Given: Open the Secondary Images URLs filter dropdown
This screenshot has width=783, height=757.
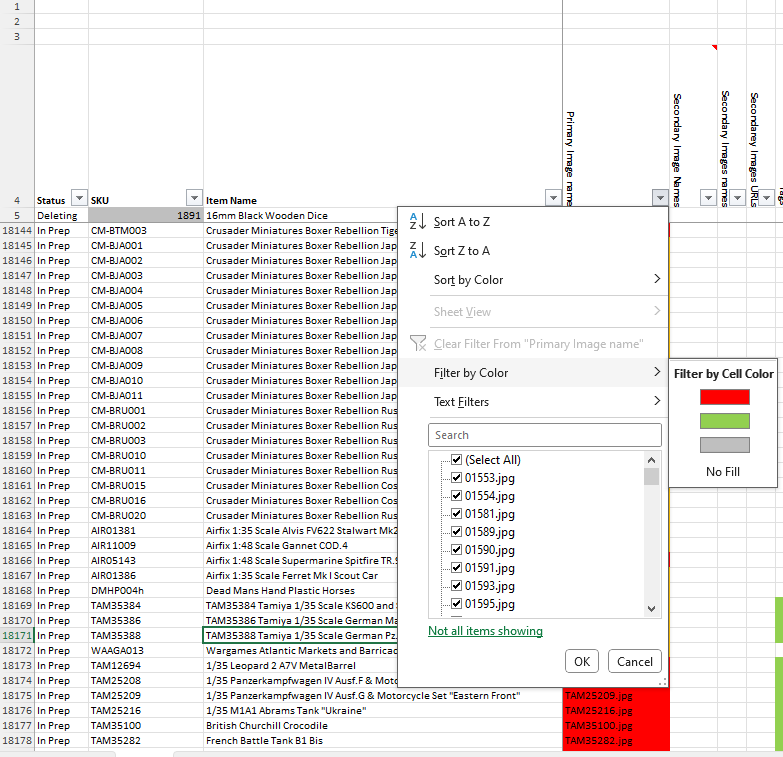Looking at the screenshot, I should pos(766,198).
